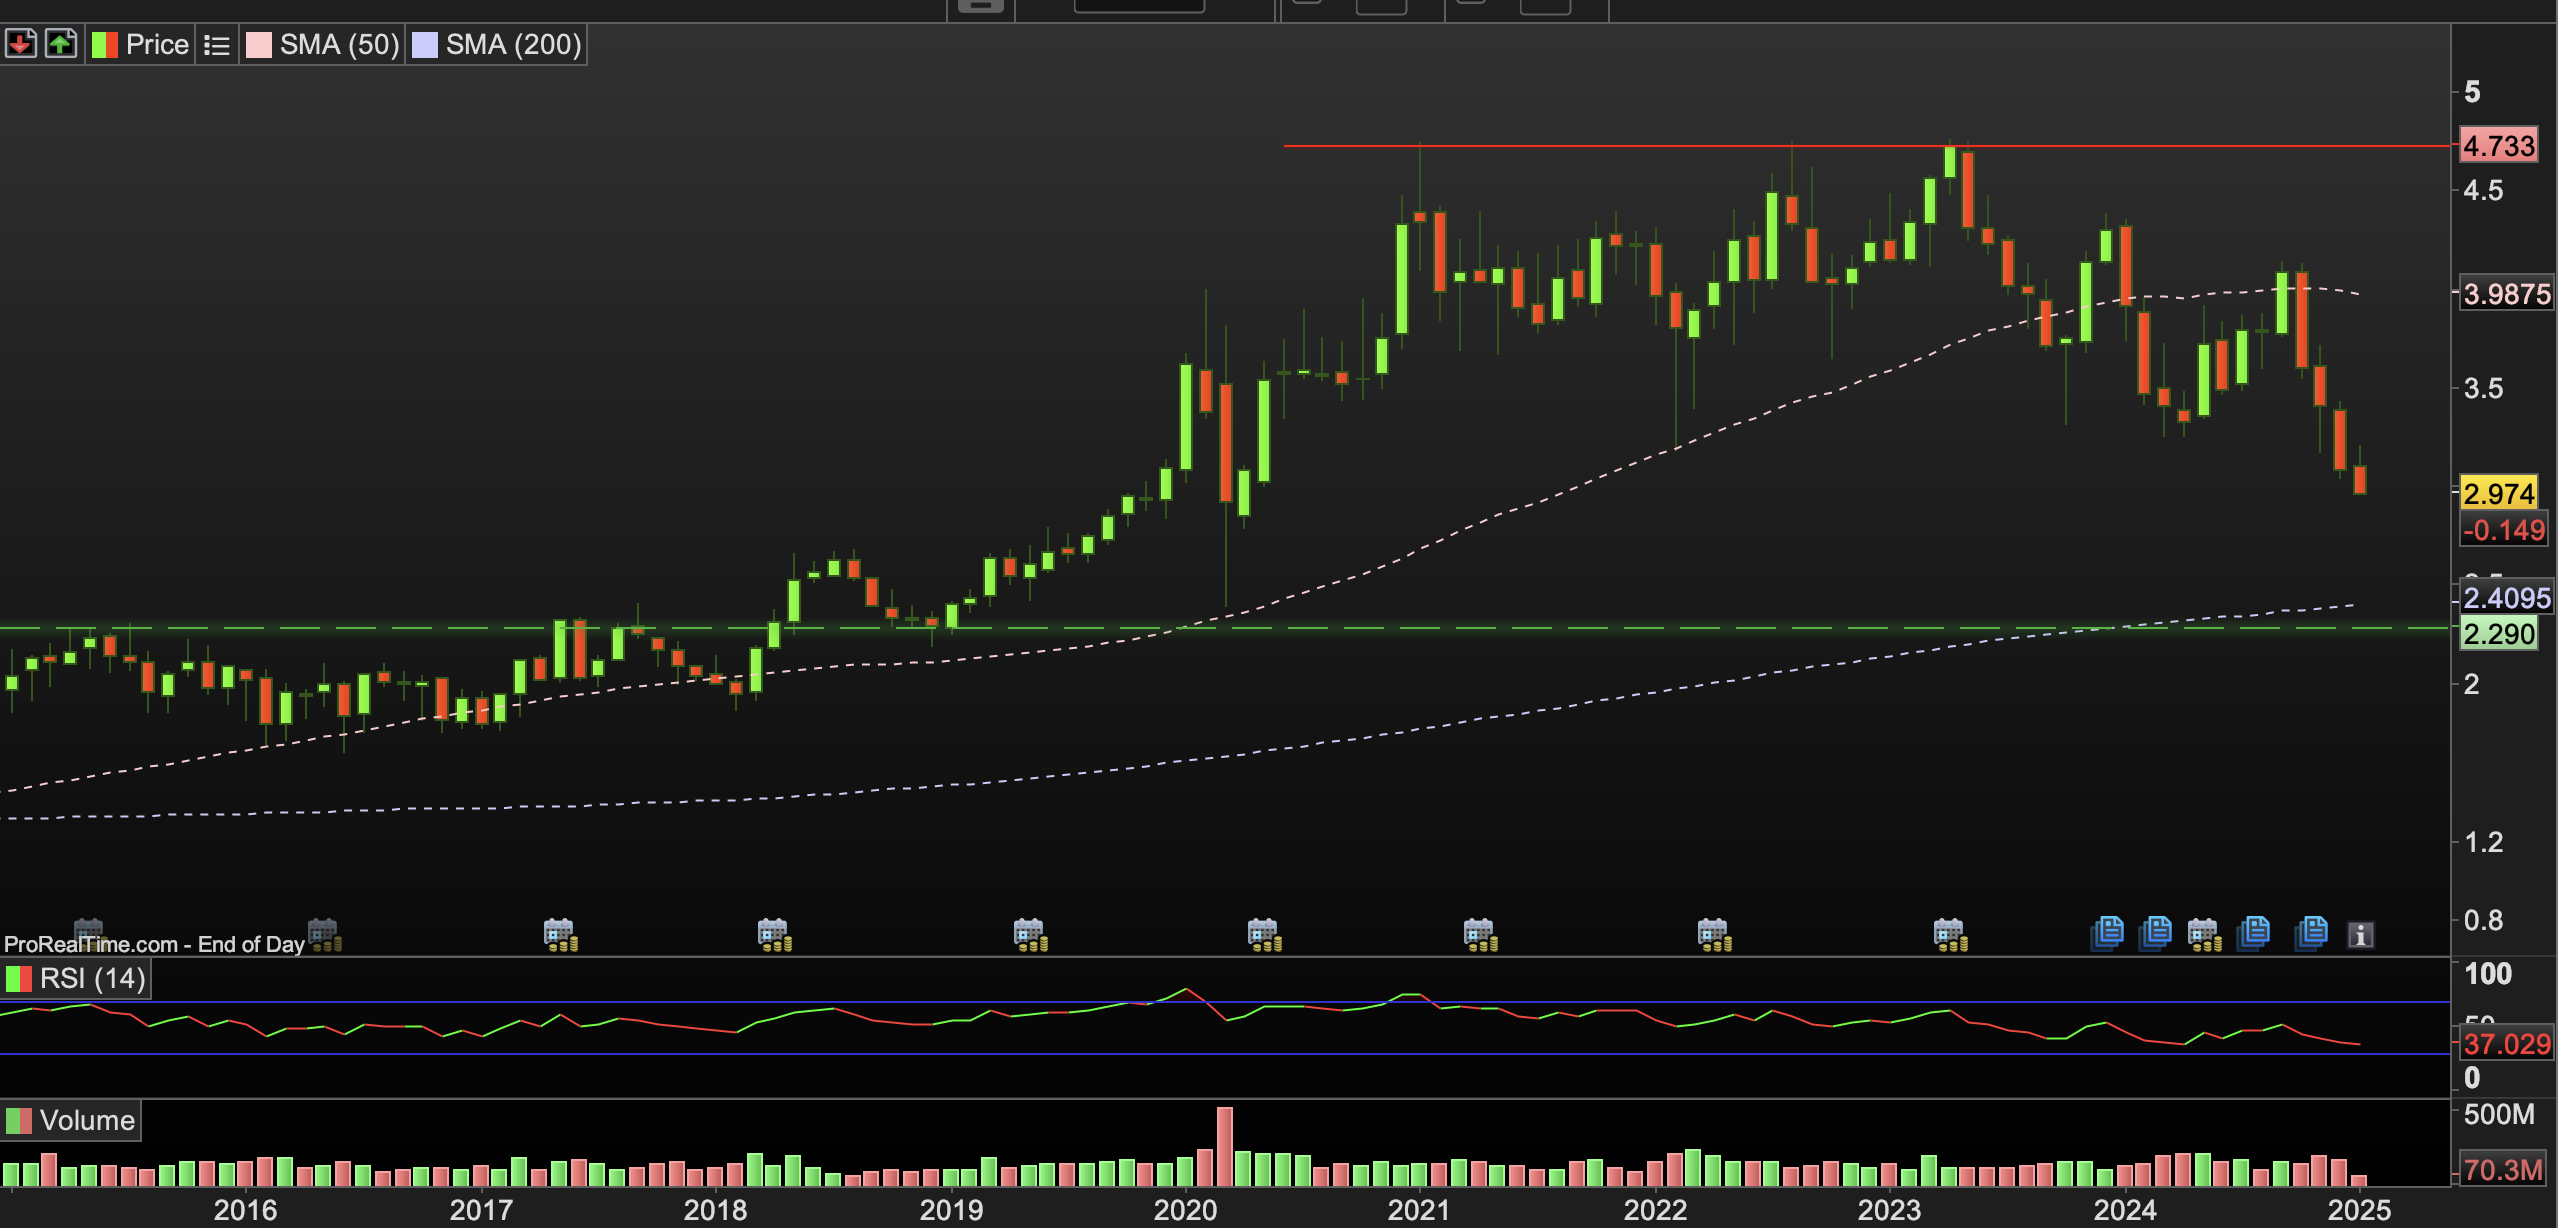The height and width of the screenshot is (1228, 2558).
Task: Click the red down-arrow export icon
Action: pyautogui.click(x=20, y=44)
